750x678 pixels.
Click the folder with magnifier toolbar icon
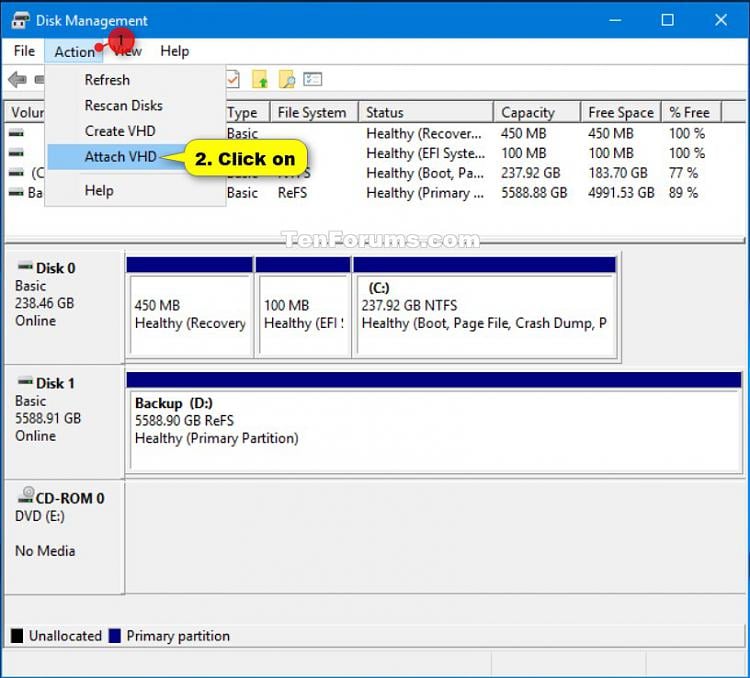pos(287,79)
